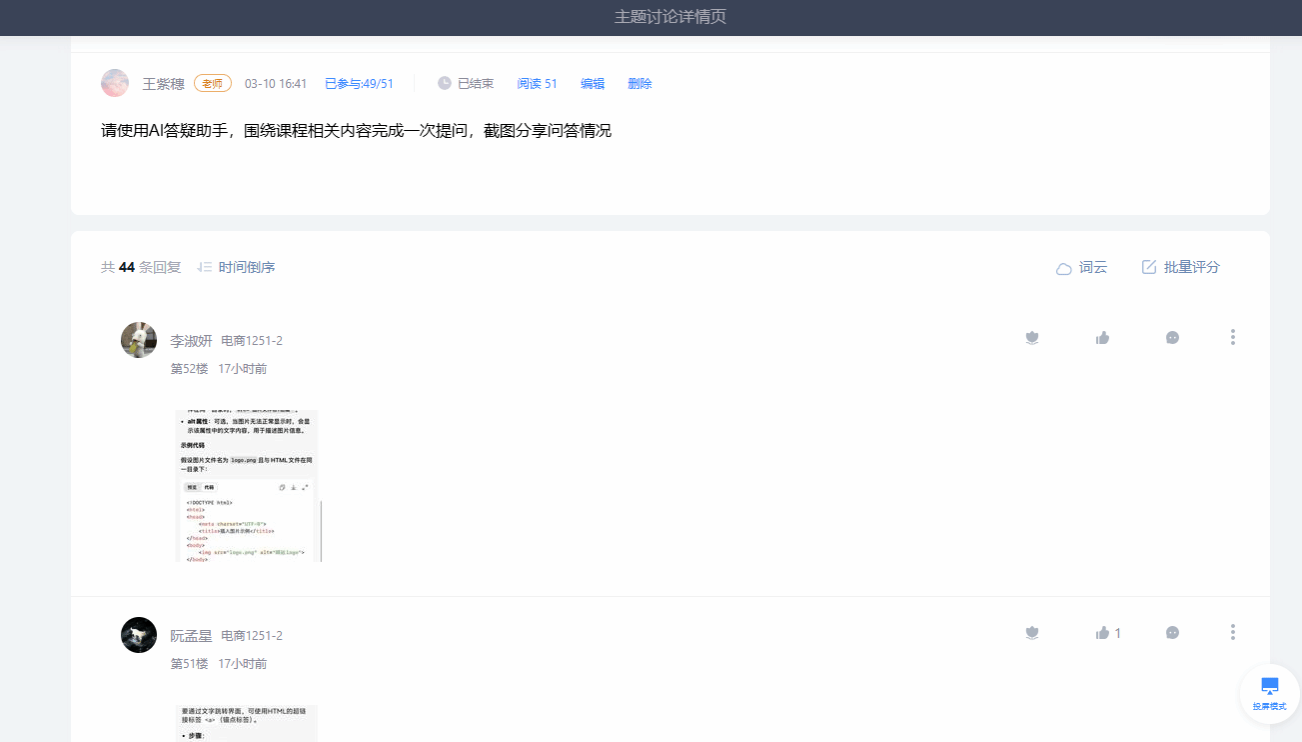This screenshot has width=1302, height=742.
Task: Click the flower award icon on 阮孟星's reply
Action: tap(1033, 633)
